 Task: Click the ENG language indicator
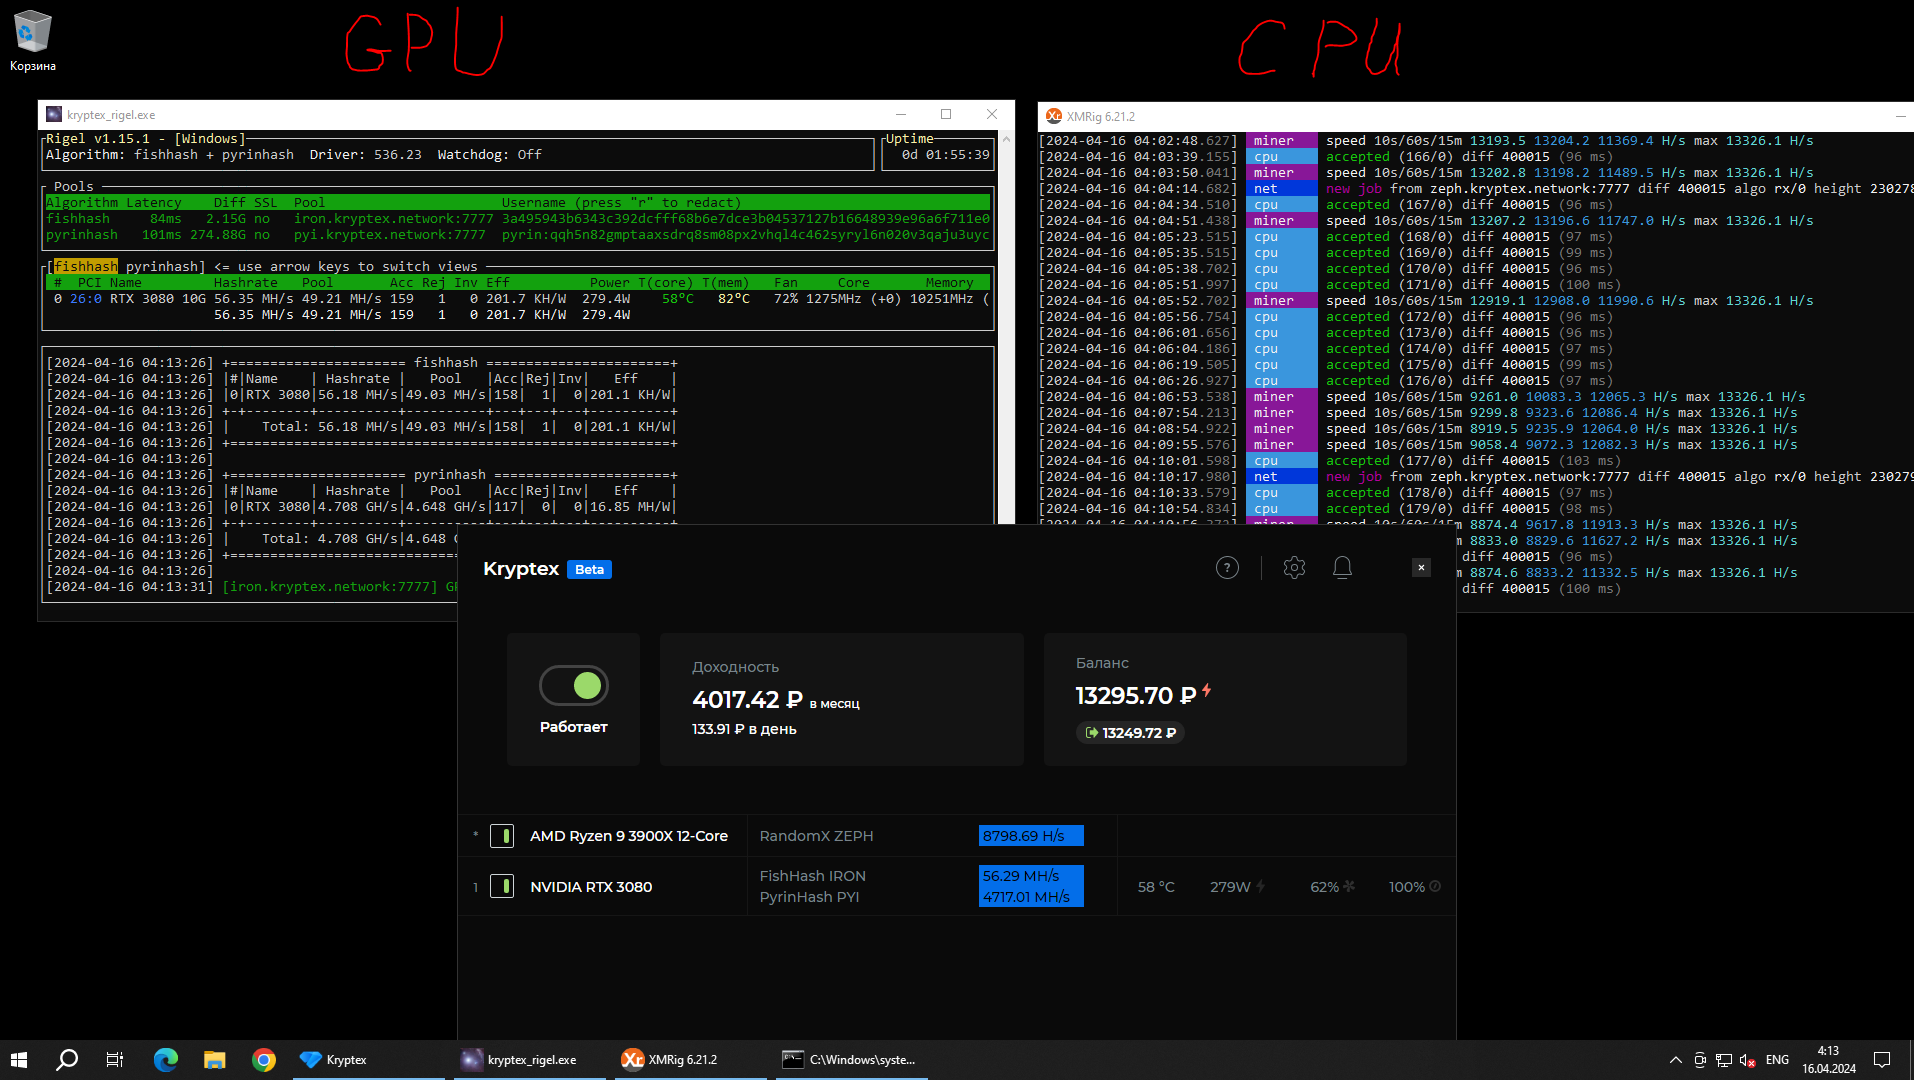point(1777,1060)
